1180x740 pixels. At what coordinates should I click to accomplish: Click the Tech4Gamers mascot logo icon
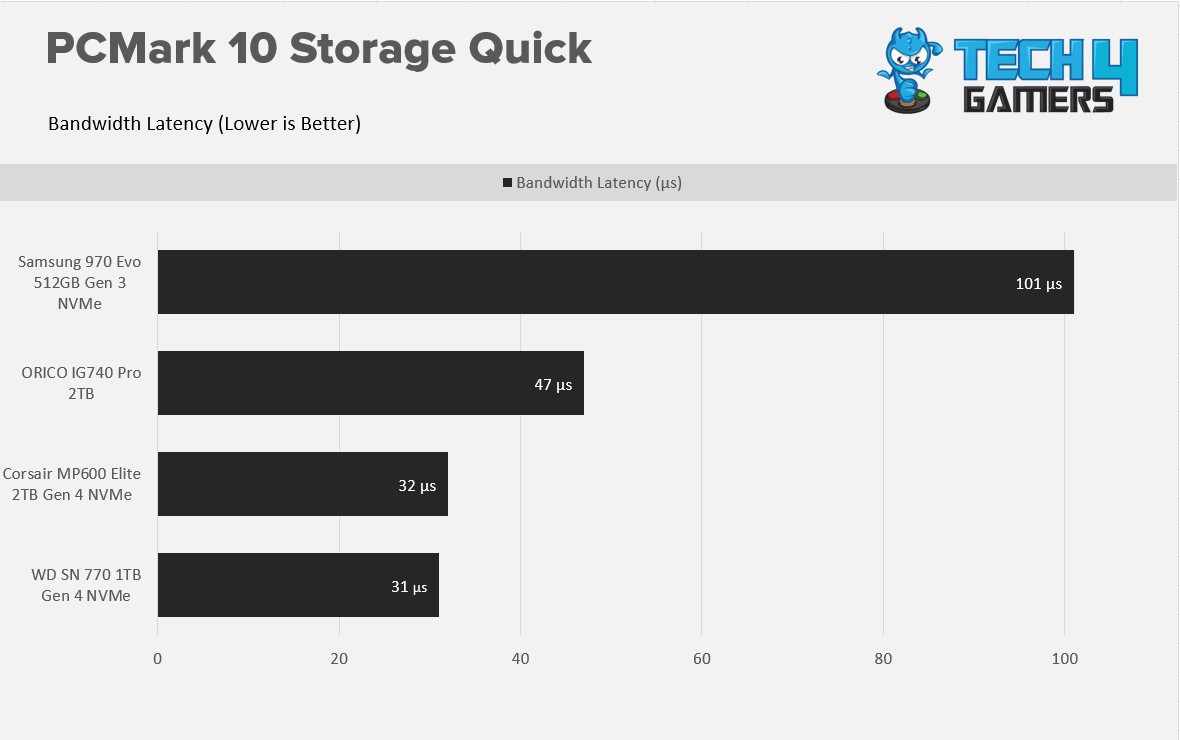(909, 71)
